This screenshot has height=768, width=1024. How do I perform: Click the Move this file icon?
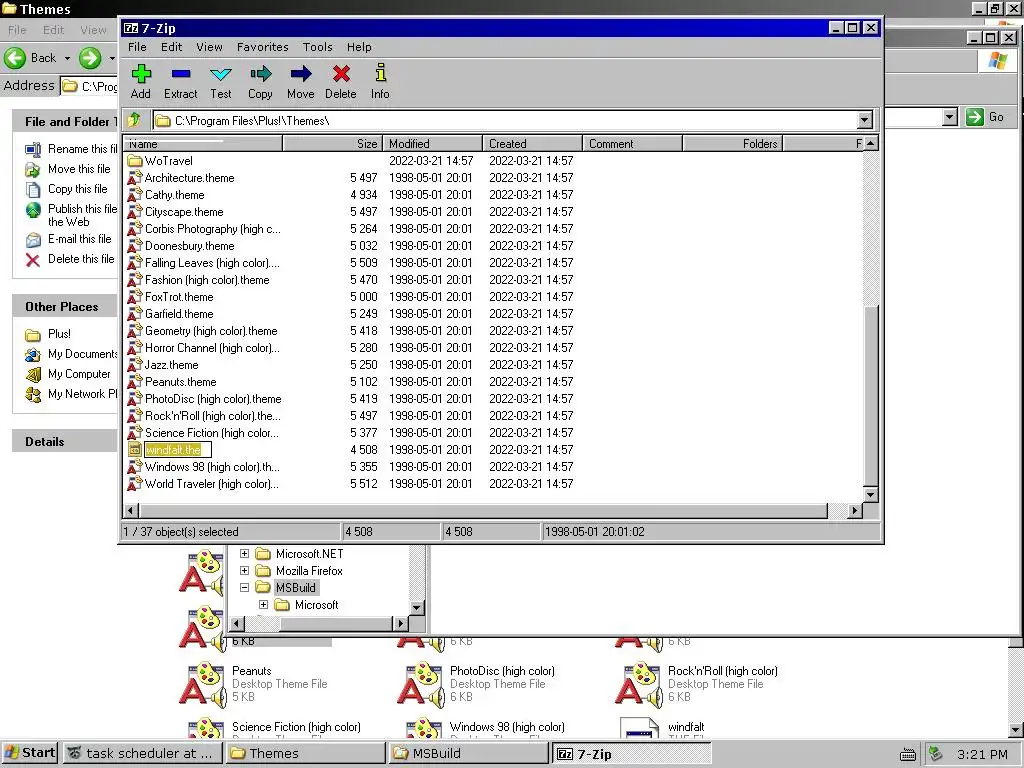pos(33,170)
